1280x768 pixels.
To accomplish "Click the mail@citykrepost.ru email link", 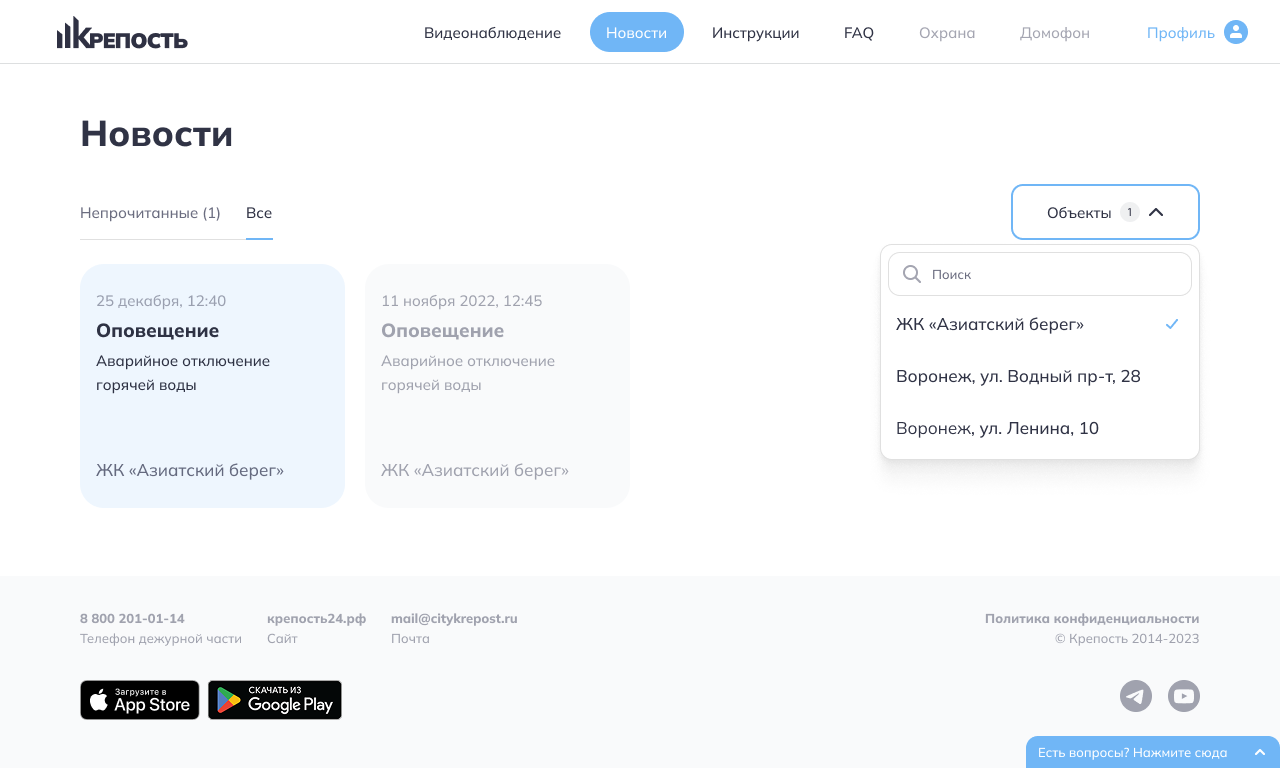I will [454, 618].
